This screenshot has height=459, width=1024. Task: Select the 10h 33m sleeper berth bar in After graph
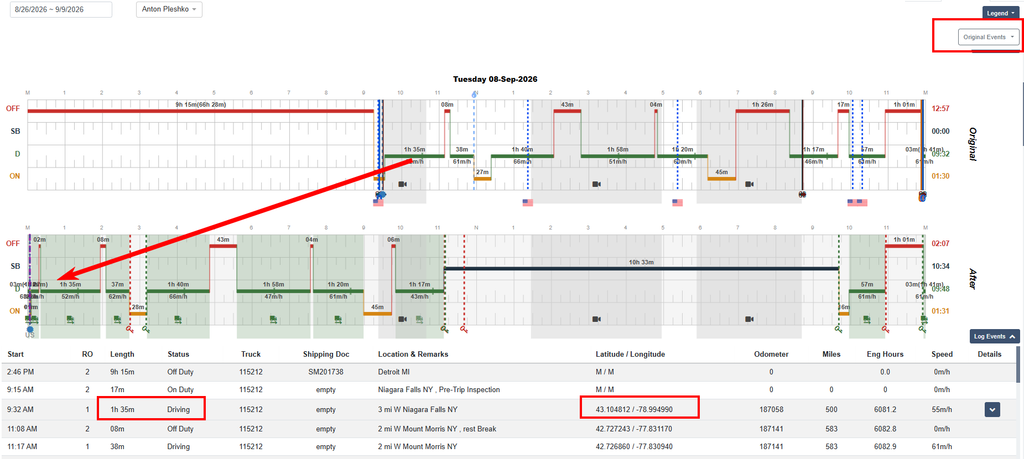click(641, 268)
